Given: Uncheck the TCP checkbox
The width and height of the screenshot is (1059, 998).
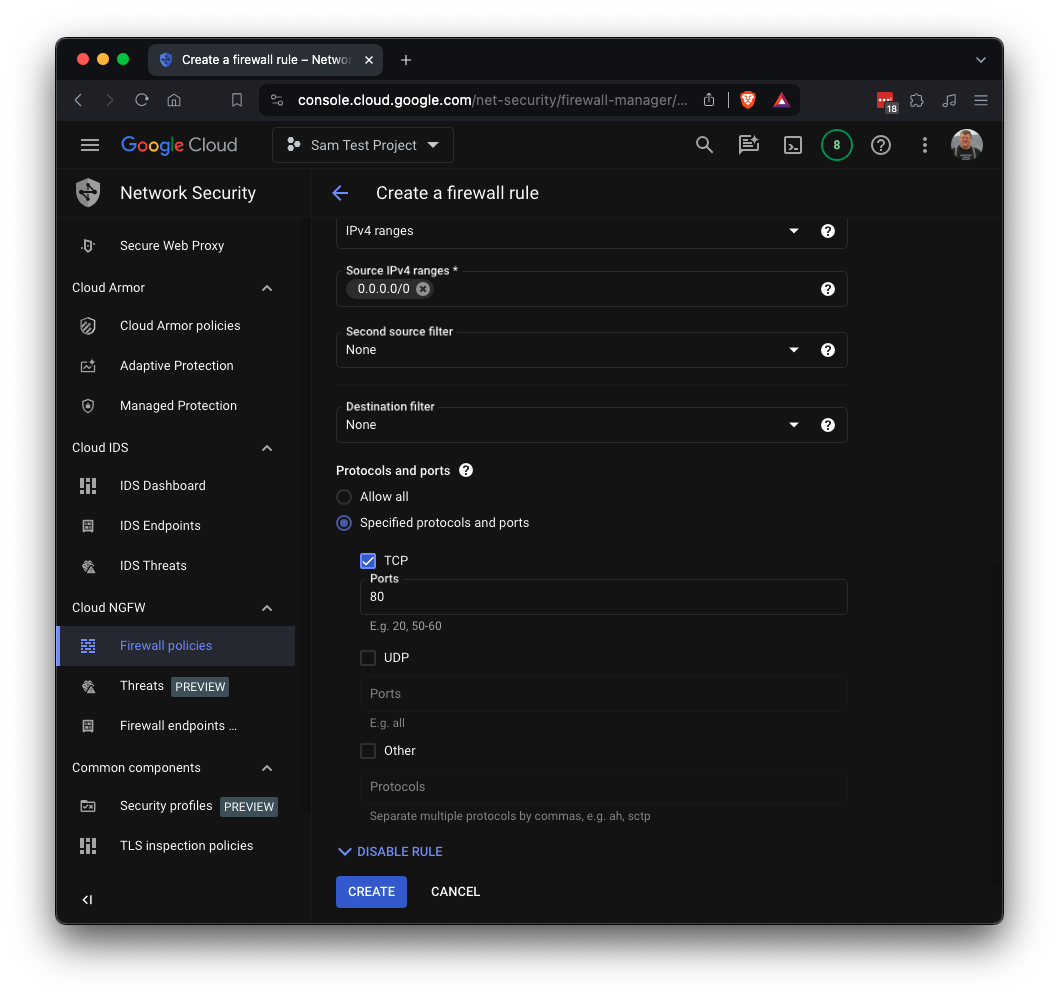Looking at the screenshot, I should point(368,561).
